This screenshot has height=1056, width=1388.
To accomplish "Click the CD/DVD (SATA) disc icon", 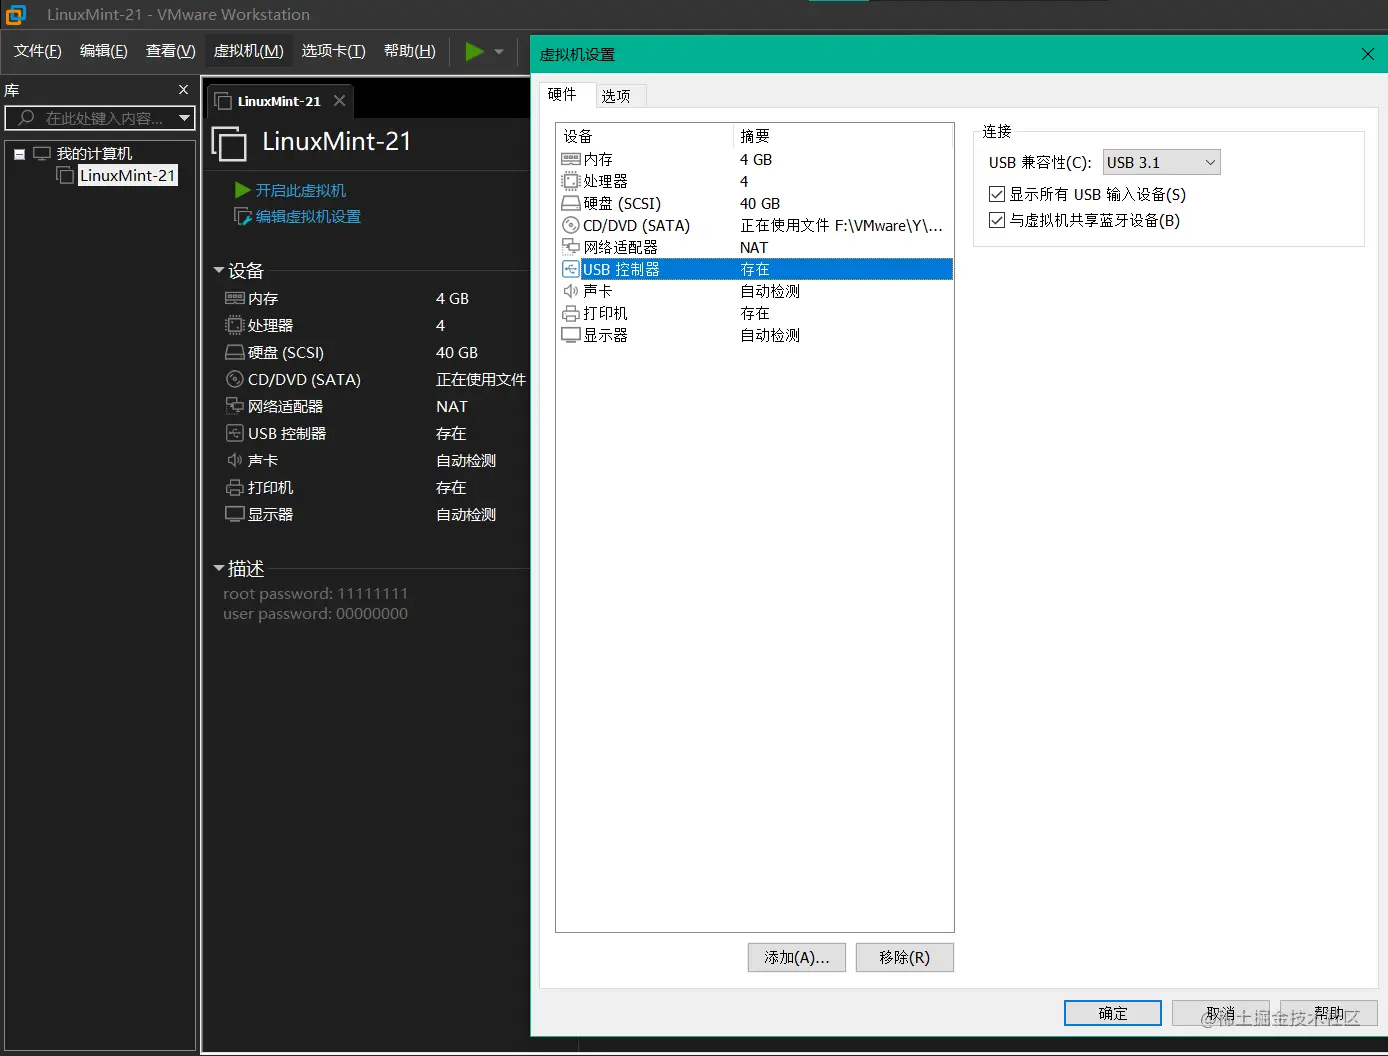I will click(x=570, y=225).
